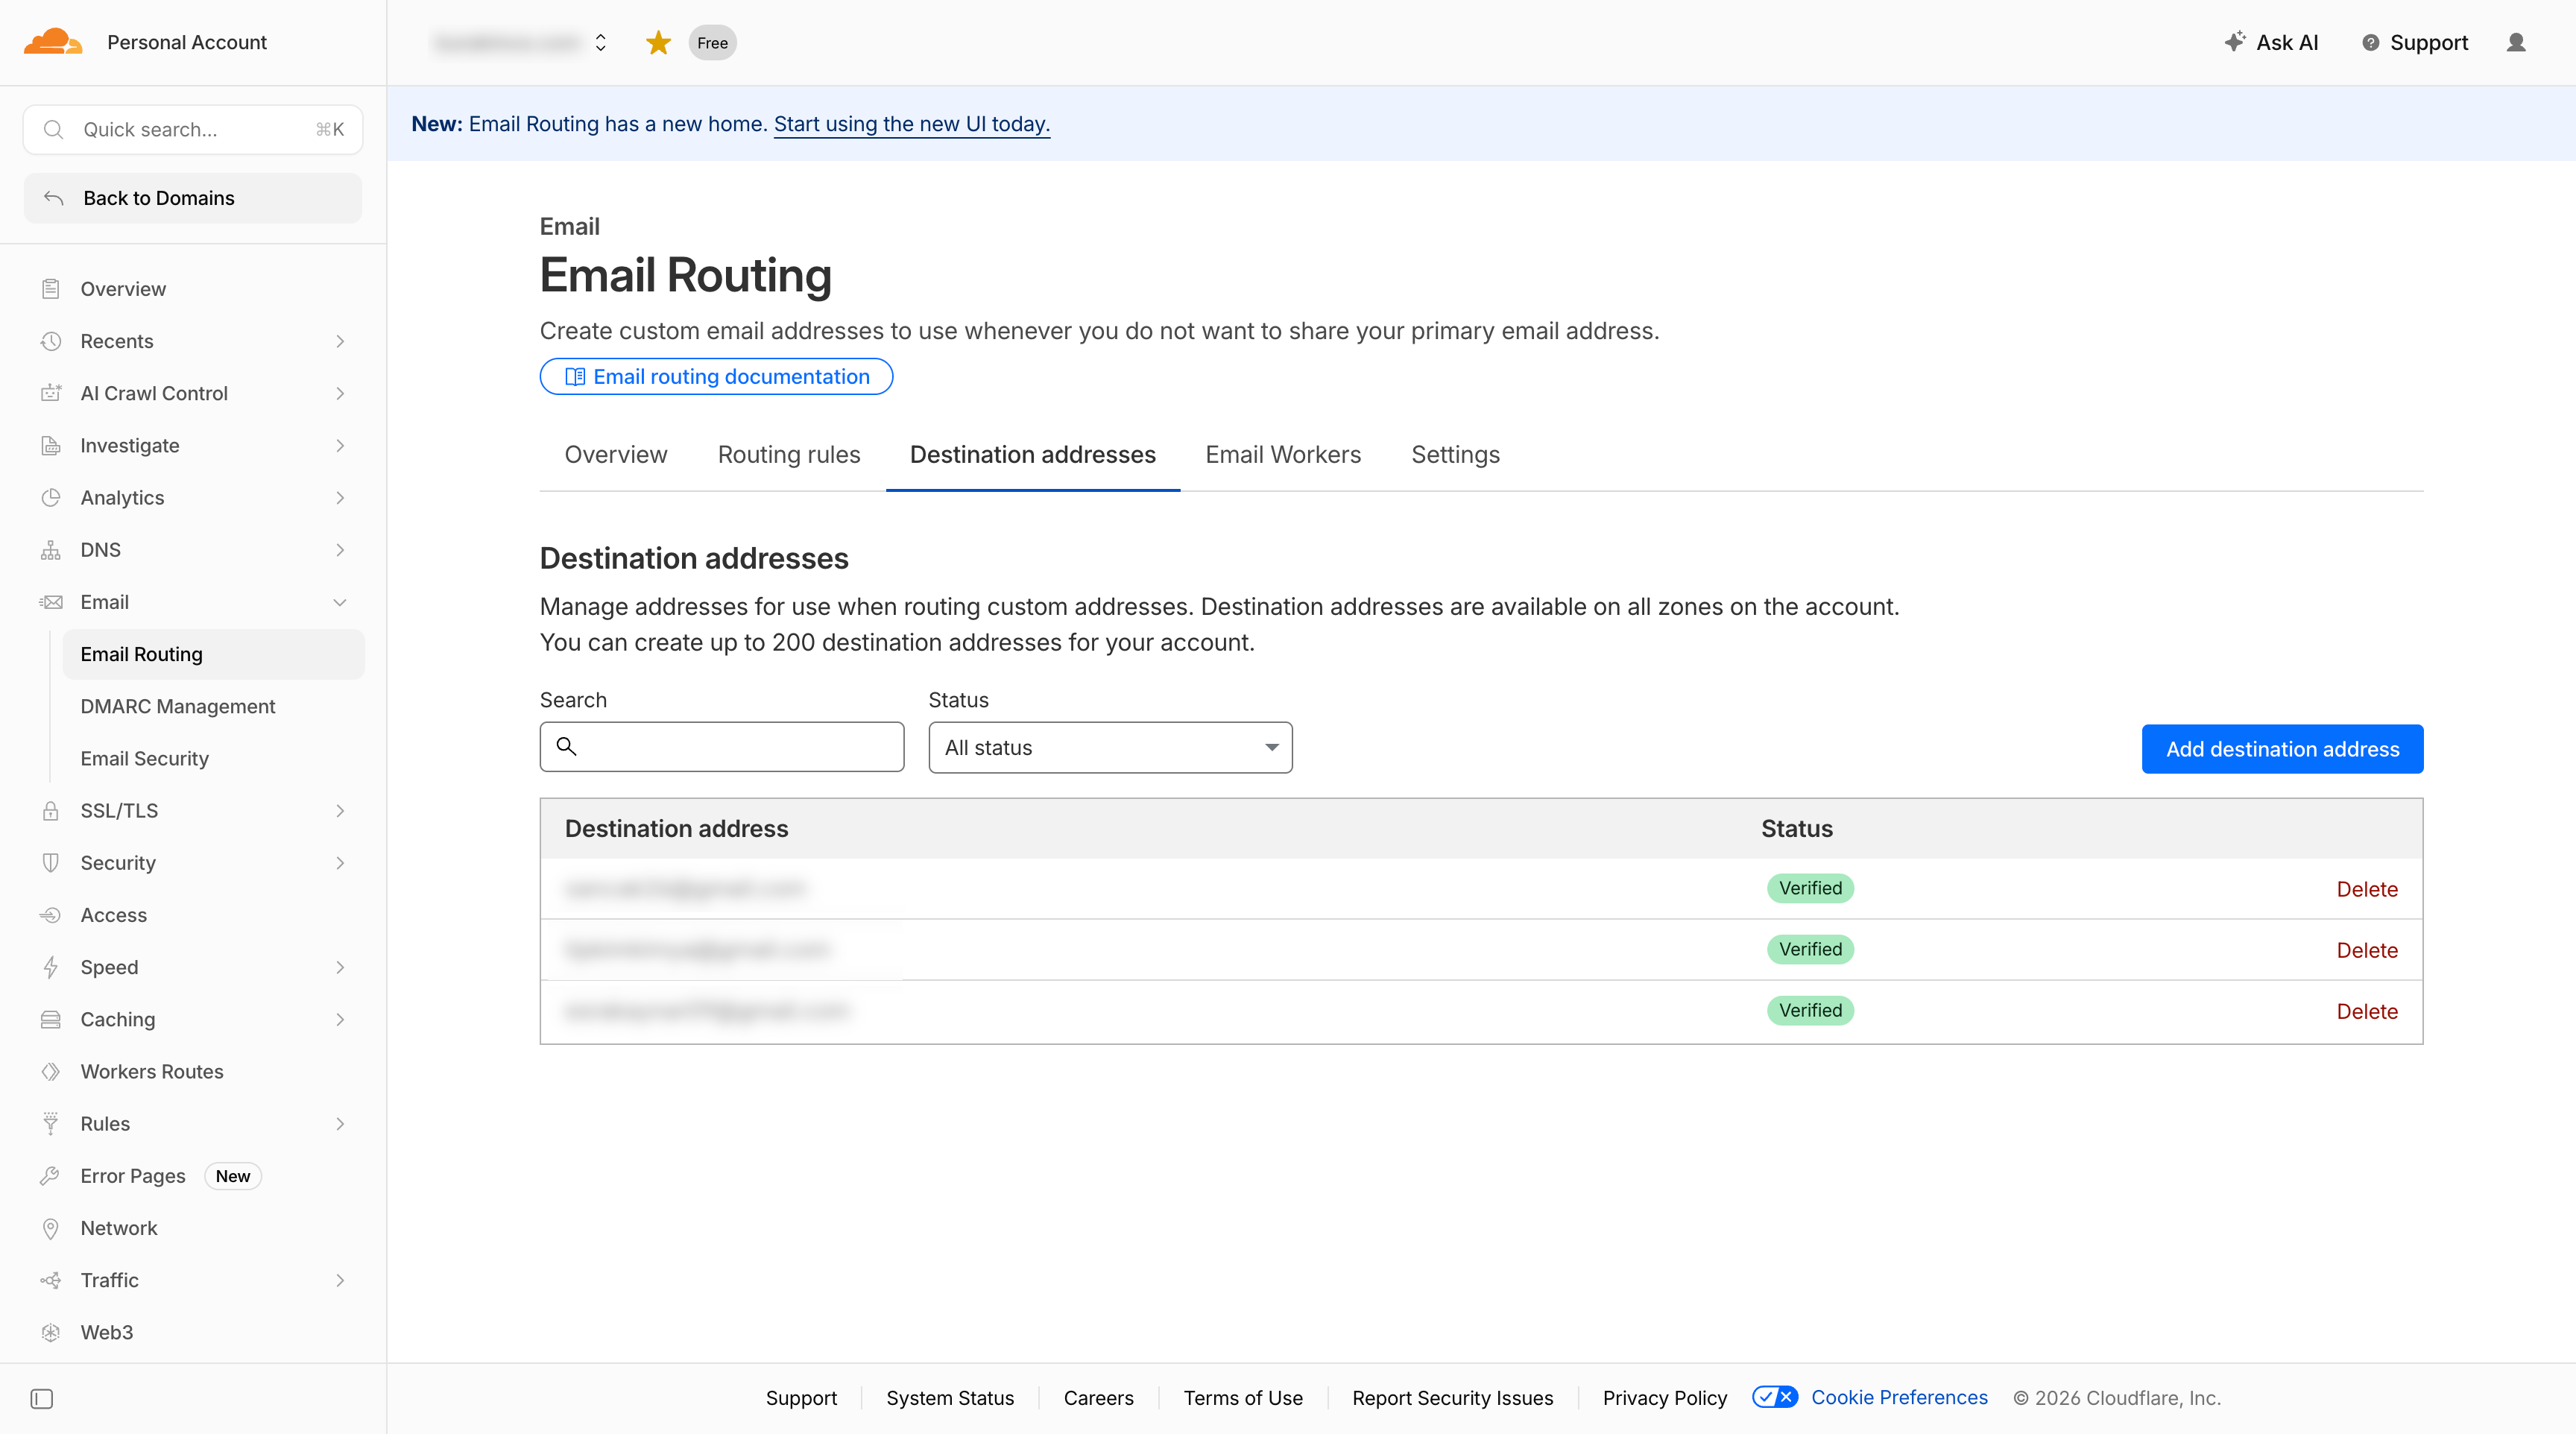Expand the SSL/TLS chevron
Image resolution: width=2576 pixels, height=1434 pixels.
(340, 811)
